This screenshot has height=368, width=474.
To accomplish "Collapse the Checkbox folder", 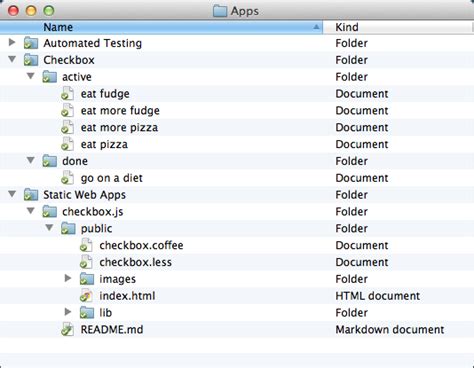I will [x=12, y=59].
